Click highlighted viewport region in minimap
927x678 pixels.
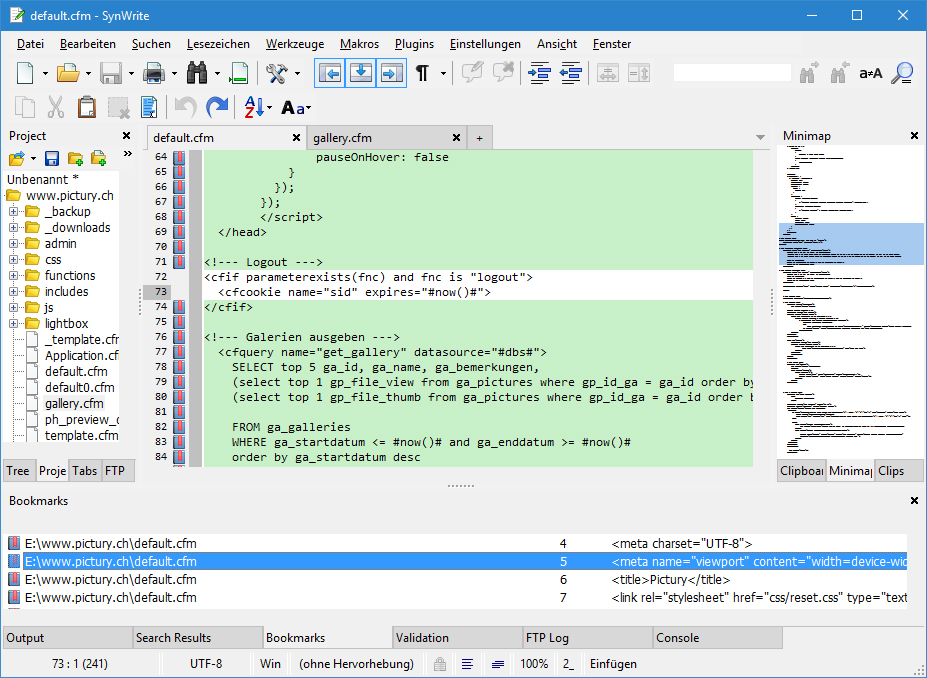click(x=851, y=244)
